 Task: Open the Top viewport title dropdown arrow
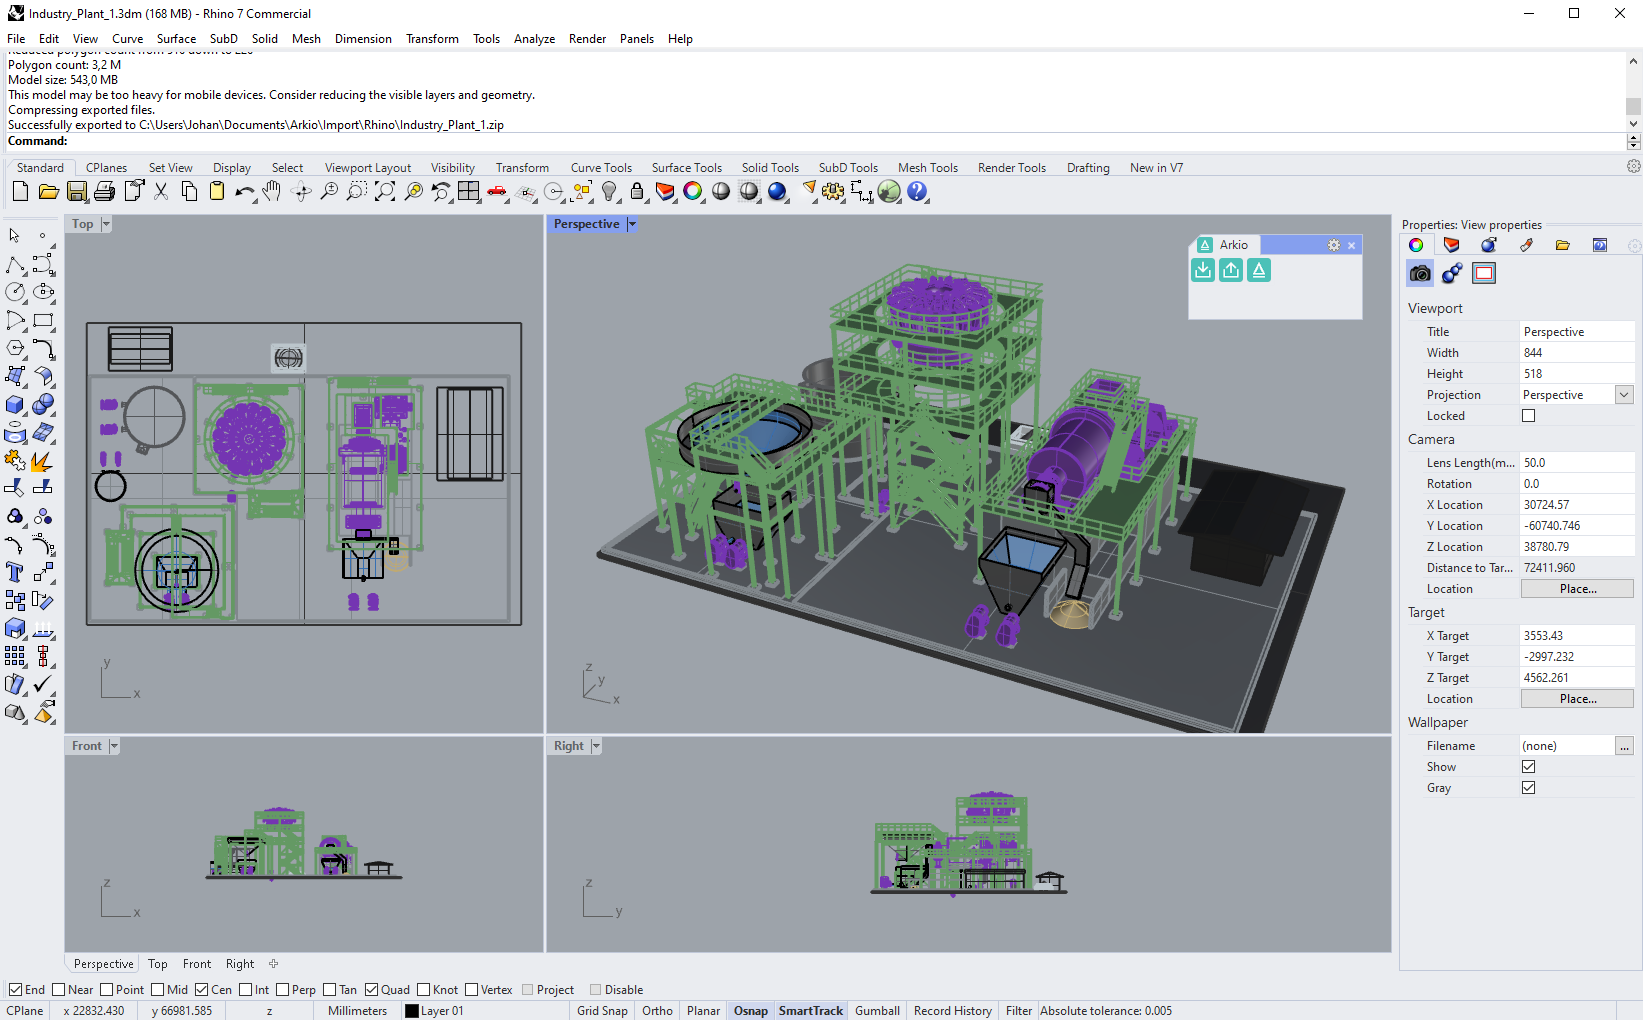click(x=106, y=224)
